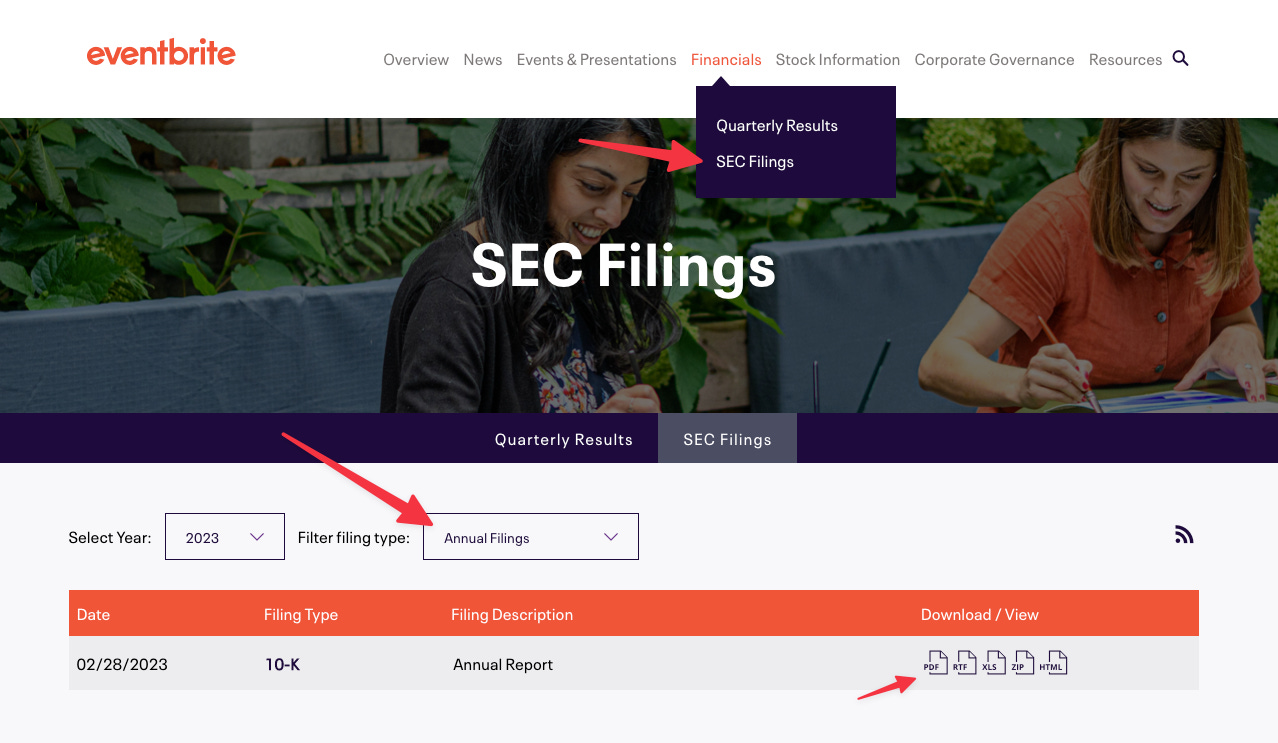Open the Corporate Governance page

tap(994, 59)
